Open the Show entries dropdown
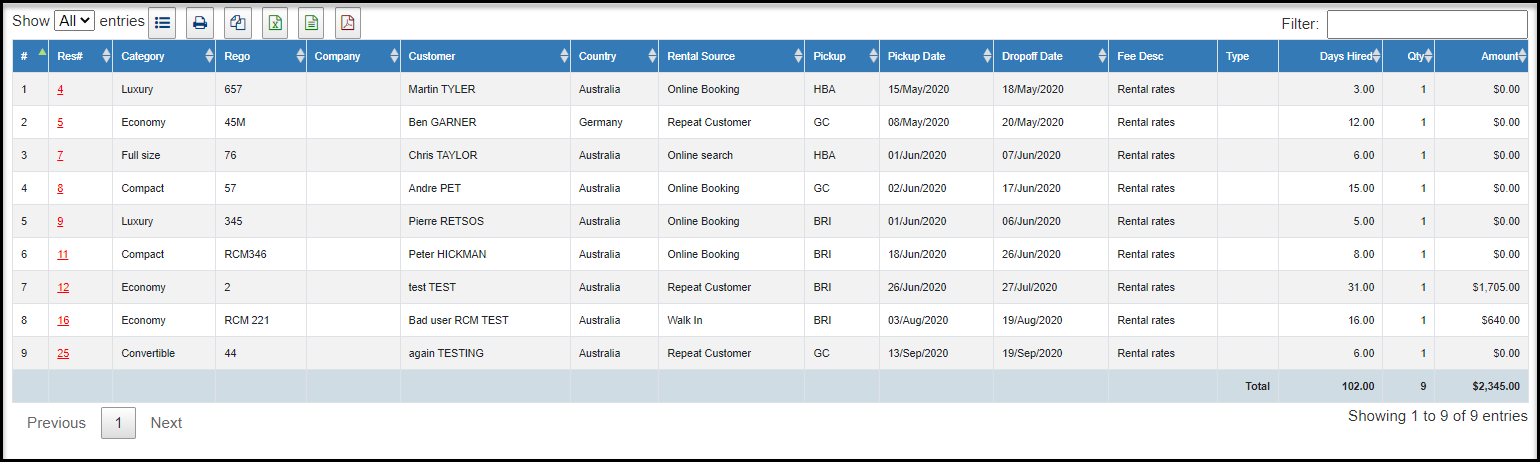 click(x=74, y=21)
